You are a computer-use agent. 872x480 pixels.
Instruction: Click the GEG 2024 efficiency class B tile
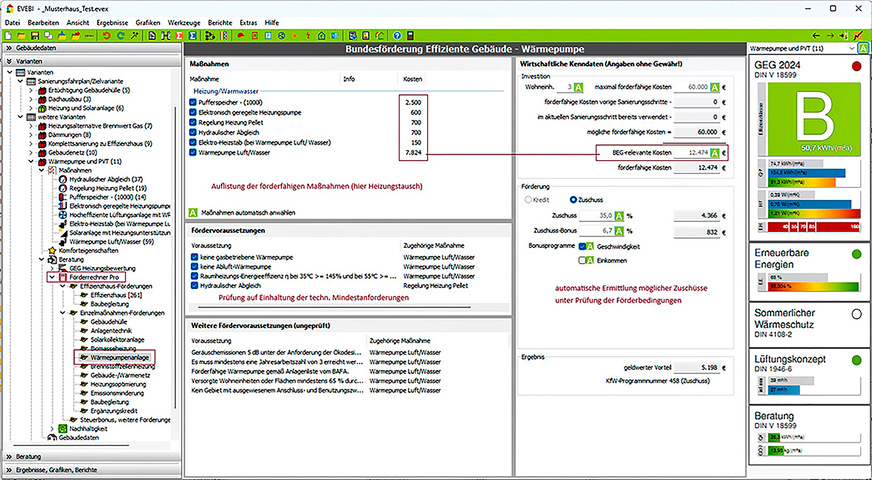(x=814, y=119)
